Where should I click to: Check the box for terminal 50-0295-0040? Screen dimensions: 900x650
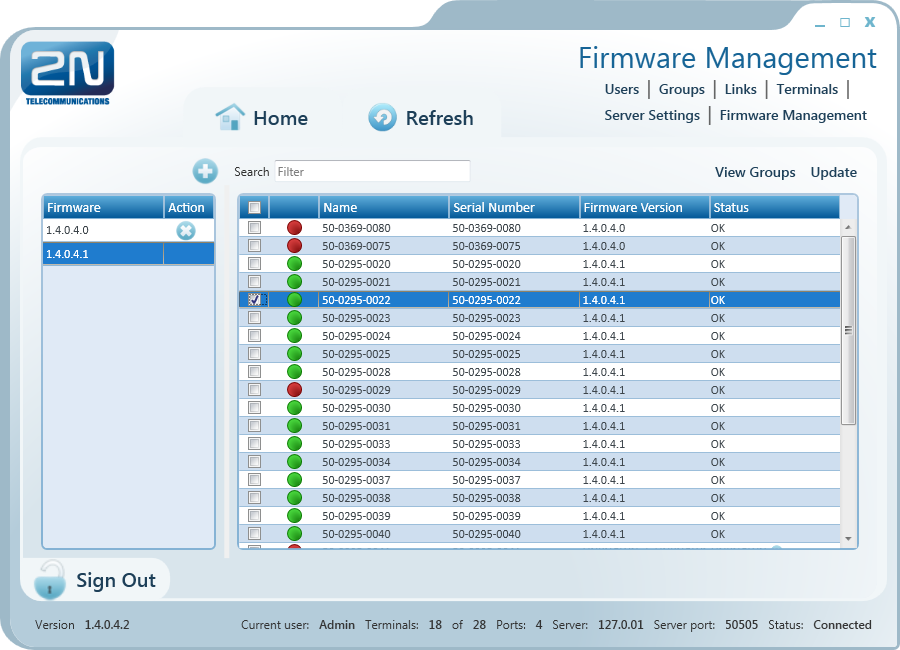pos(254,533)
